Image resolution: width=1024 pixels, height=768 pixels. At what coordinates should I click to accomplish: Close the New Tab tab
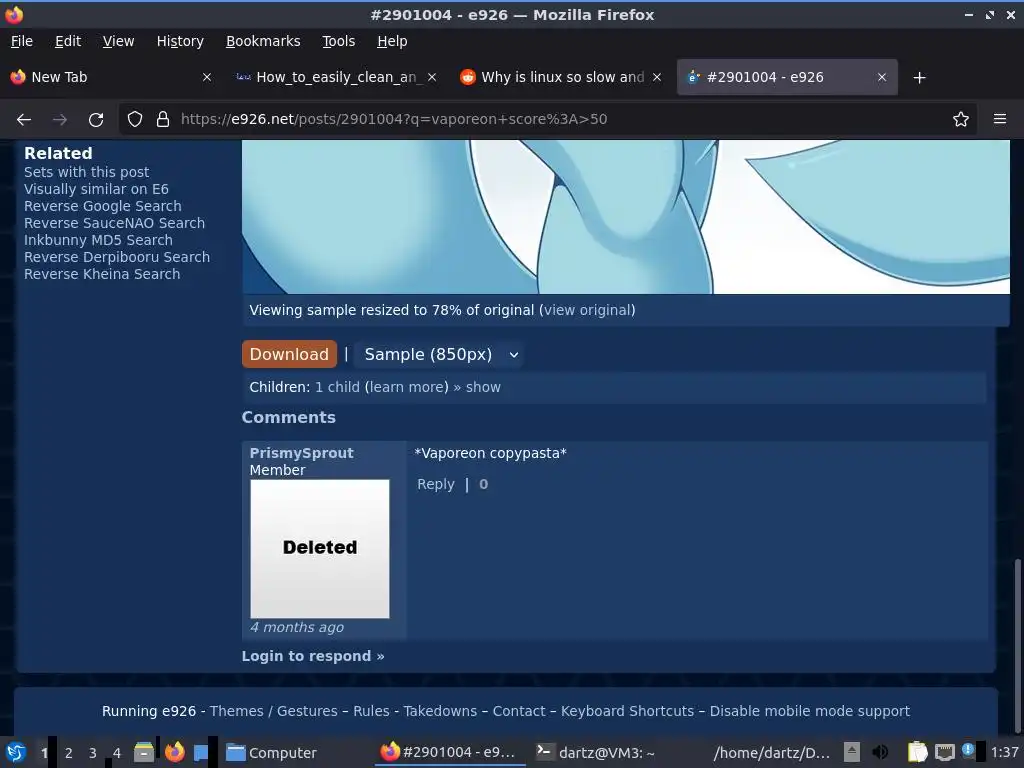tap(206, 77)
